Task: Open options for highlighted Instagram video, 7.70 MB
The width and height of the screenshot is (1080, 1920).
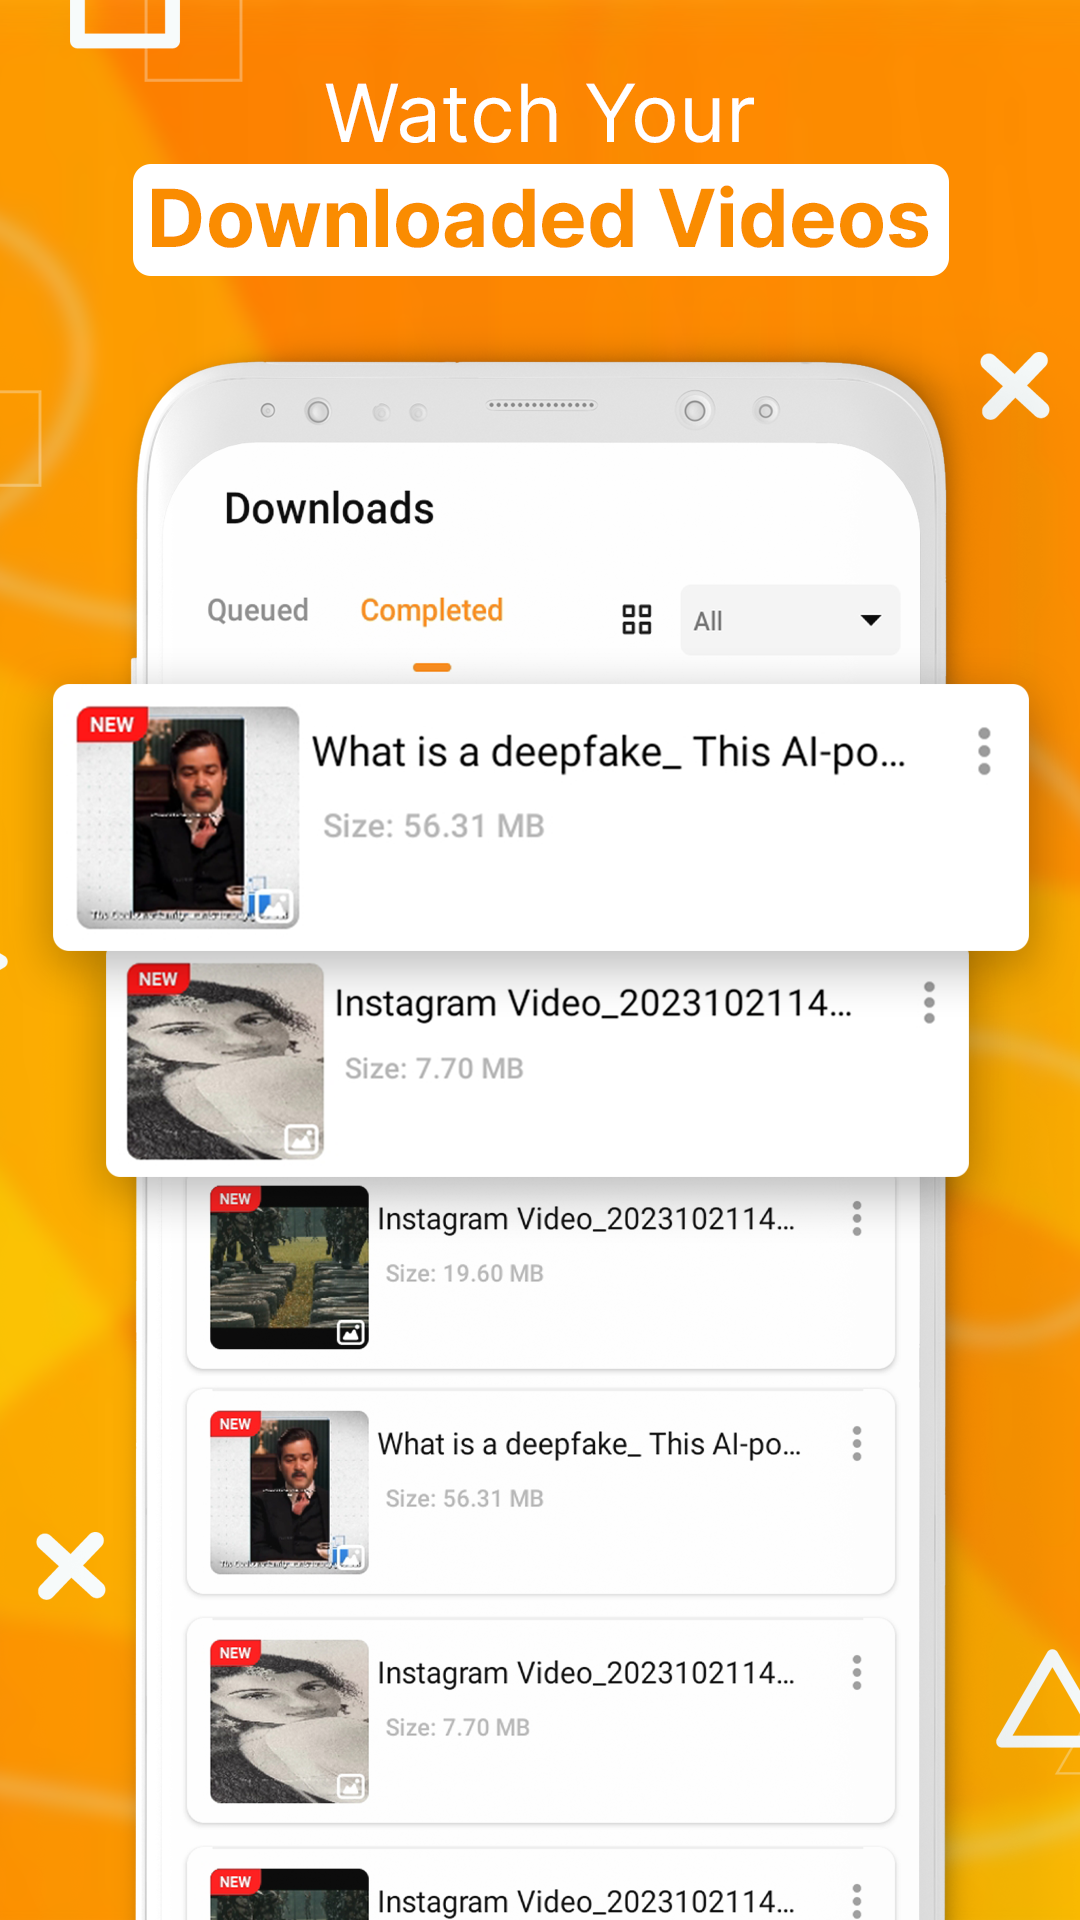Action: pyautogui.click(x=929, y=1002)
